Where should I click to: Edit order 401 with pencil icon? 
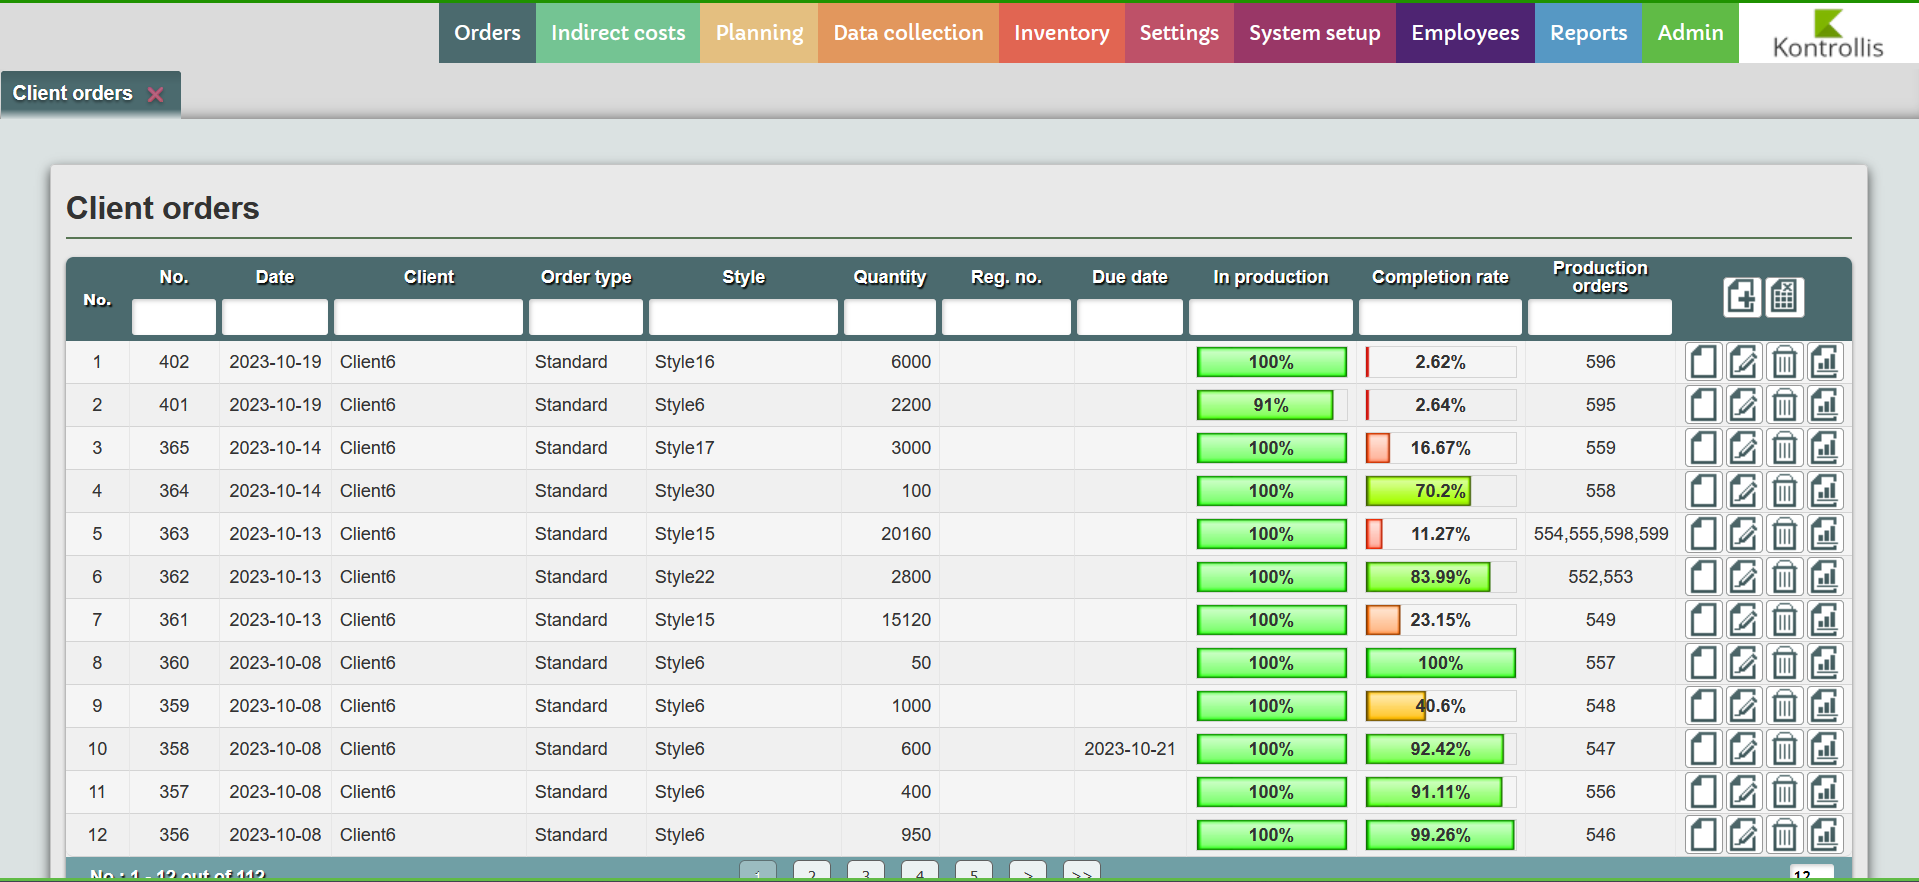pos(1744,405)
